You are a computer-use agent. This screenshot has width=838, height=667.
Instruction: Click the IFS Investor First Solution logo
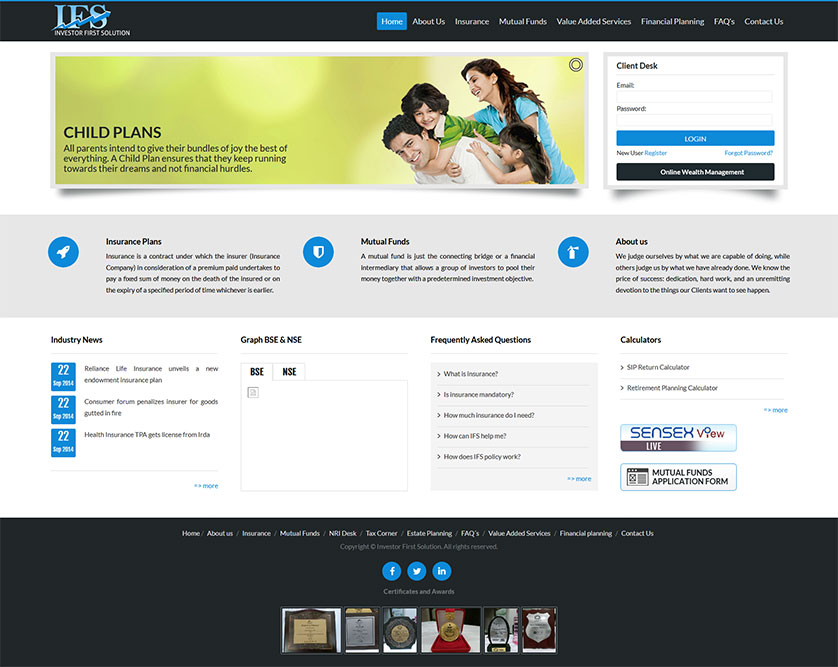92,20
